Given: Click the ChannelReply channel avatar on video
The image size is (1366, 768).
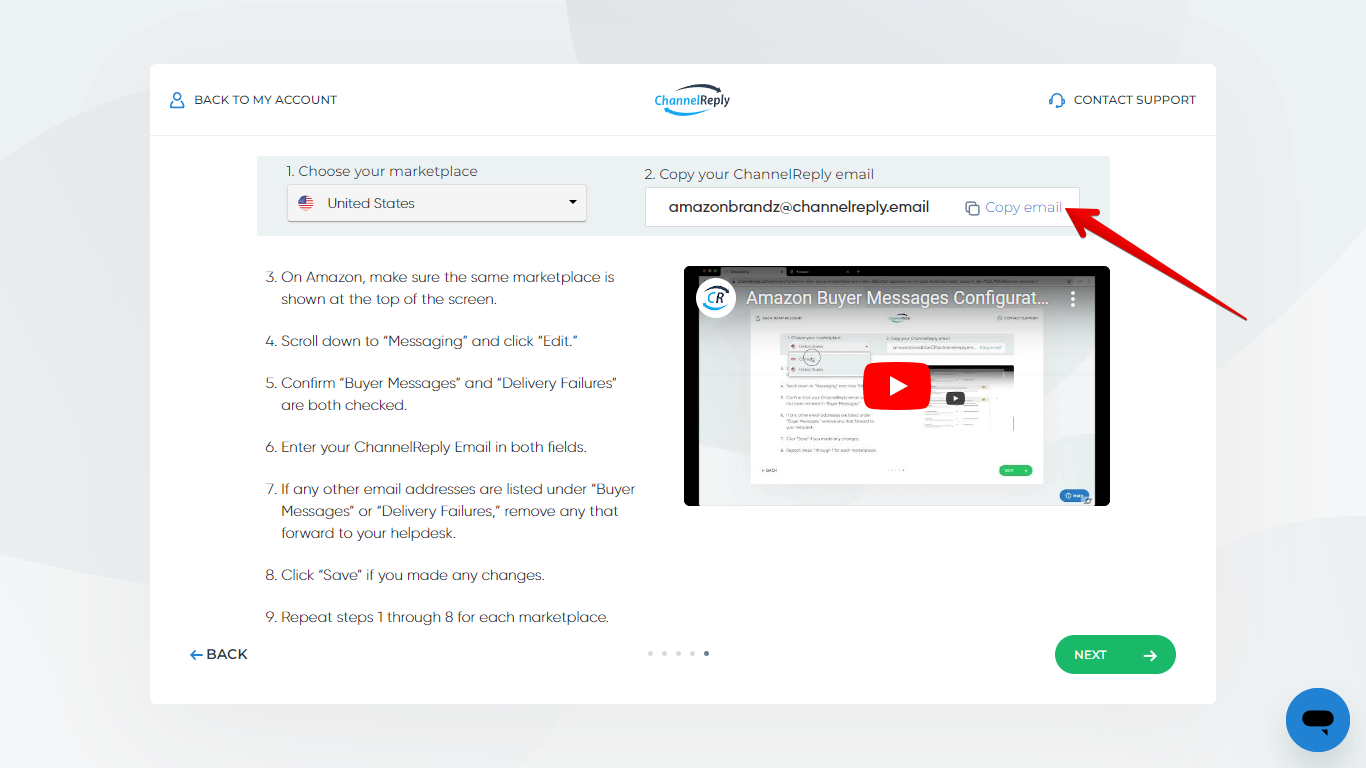Looking at the screenshot, I should point(717,298).
